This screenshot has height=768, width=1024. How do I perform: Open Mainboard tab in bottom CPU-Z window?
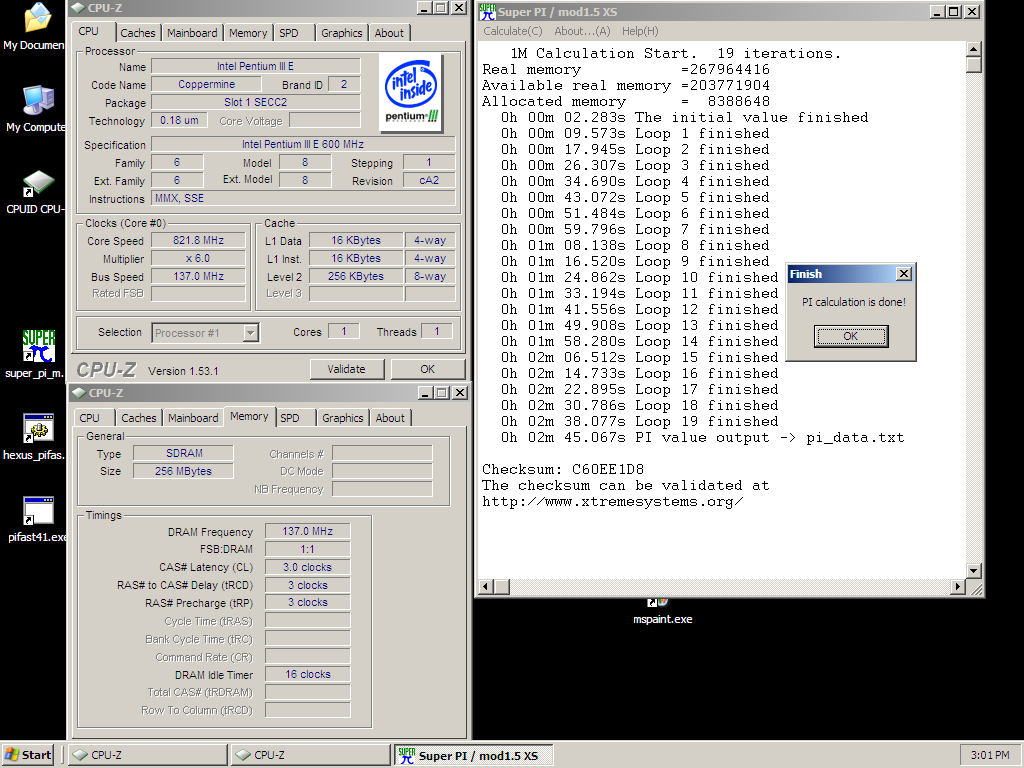[193, 418]
